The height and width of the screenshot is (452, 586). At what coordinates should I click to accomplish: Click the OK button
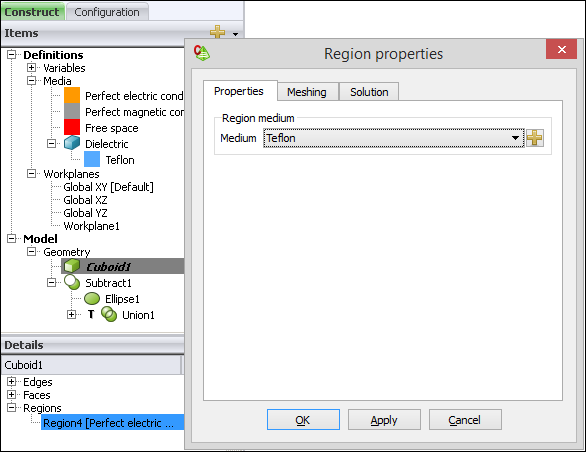pos(303,419)
